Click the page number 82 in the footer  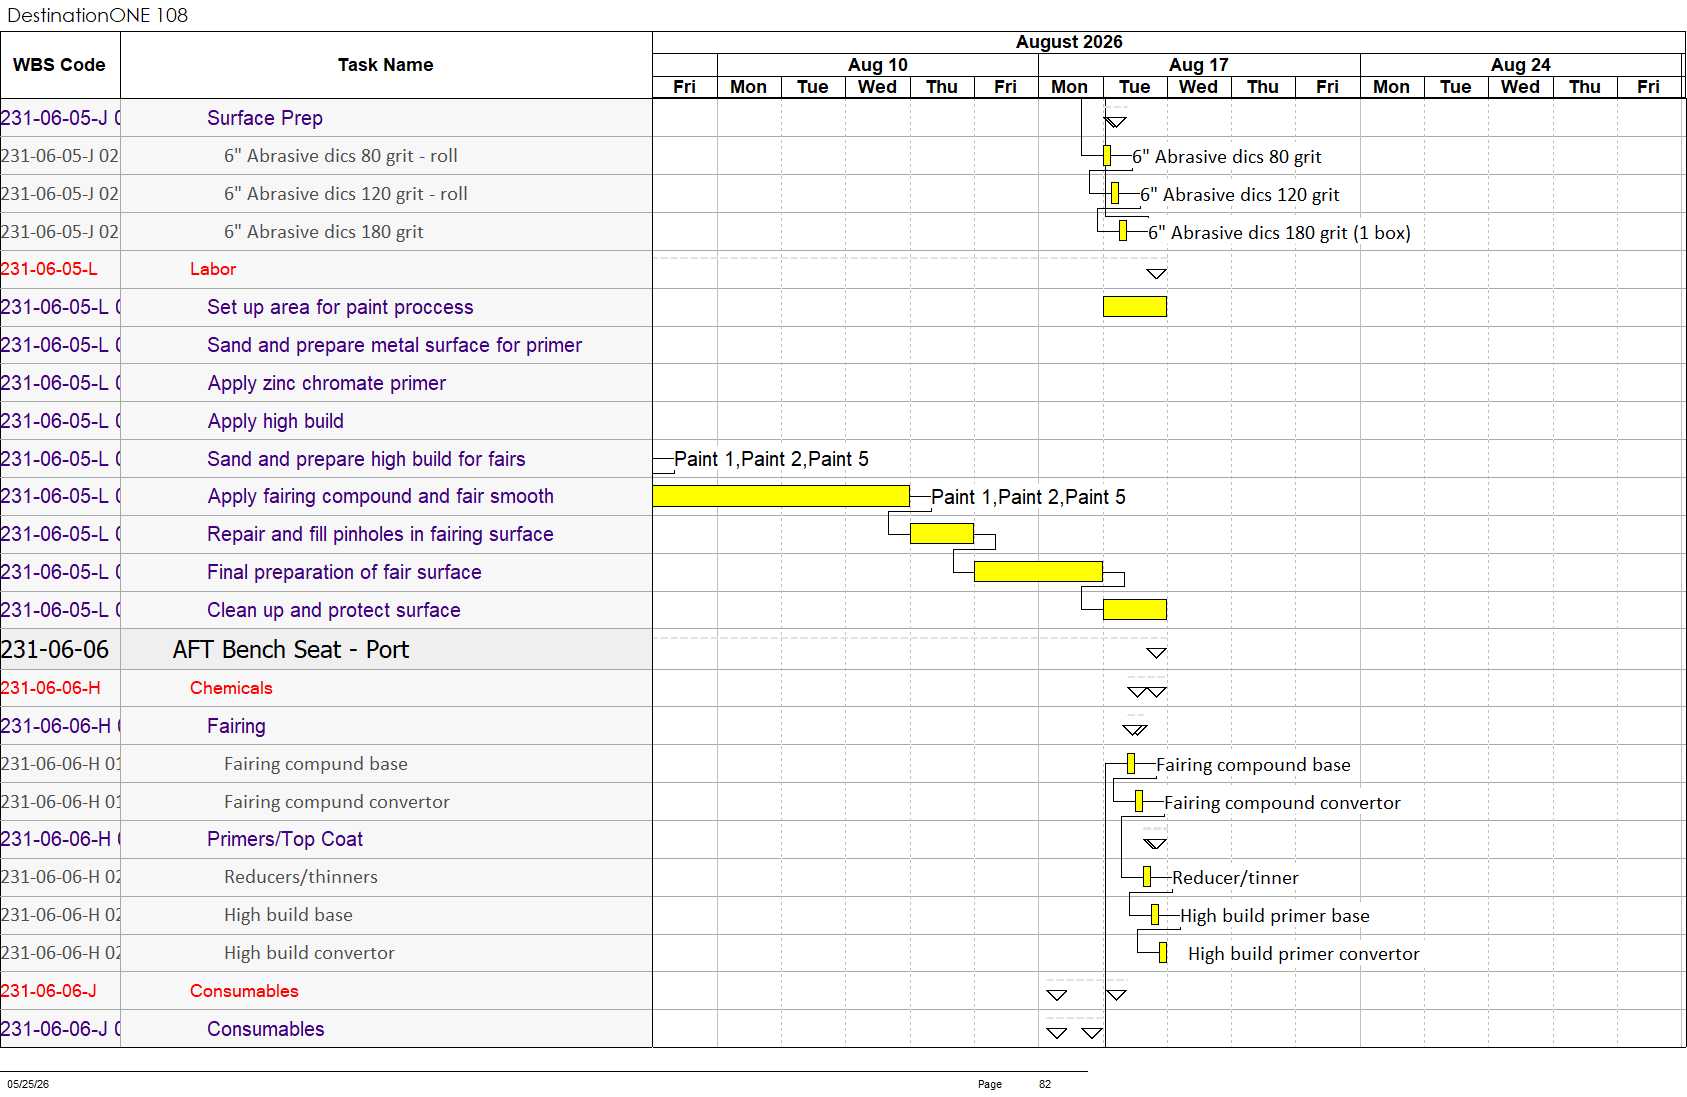(x=1045, y=1084)
